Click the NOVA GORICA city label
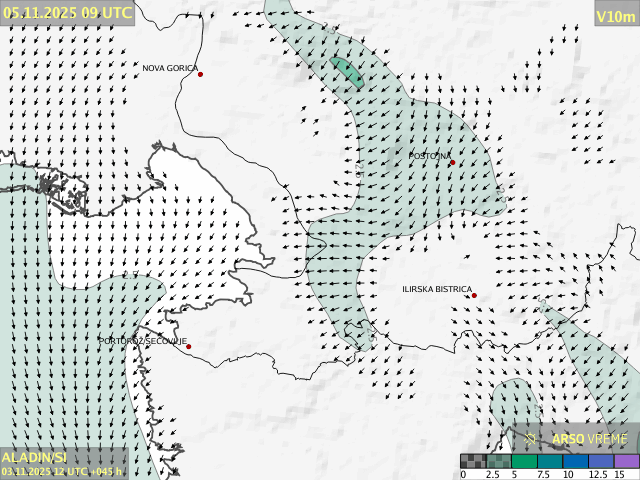640x480 pixels. pos(170,68)
